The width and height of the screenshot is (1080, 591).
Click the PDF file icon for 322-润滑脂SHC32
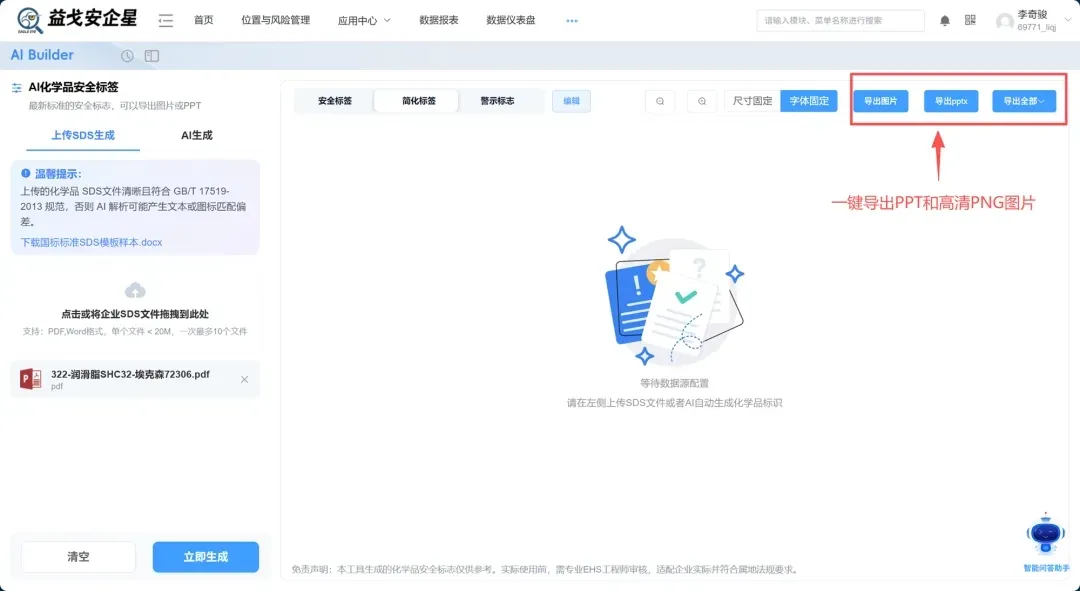click(x=30, y=379)
